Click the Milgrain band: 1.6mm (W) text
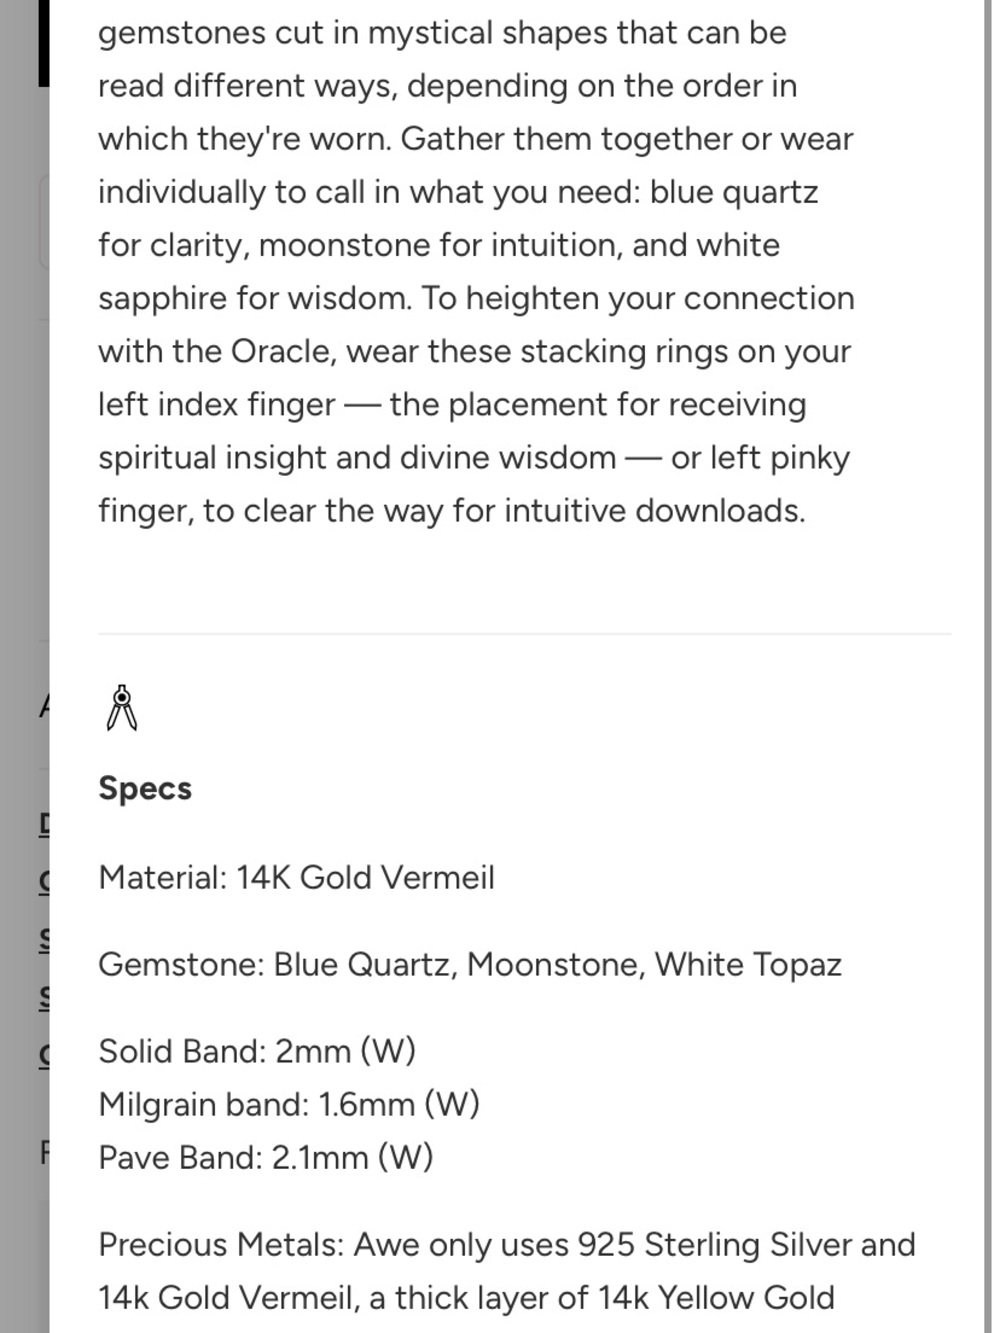Image resolution: width=1000 pixels, height=1333 pixels. (289, 1105)
